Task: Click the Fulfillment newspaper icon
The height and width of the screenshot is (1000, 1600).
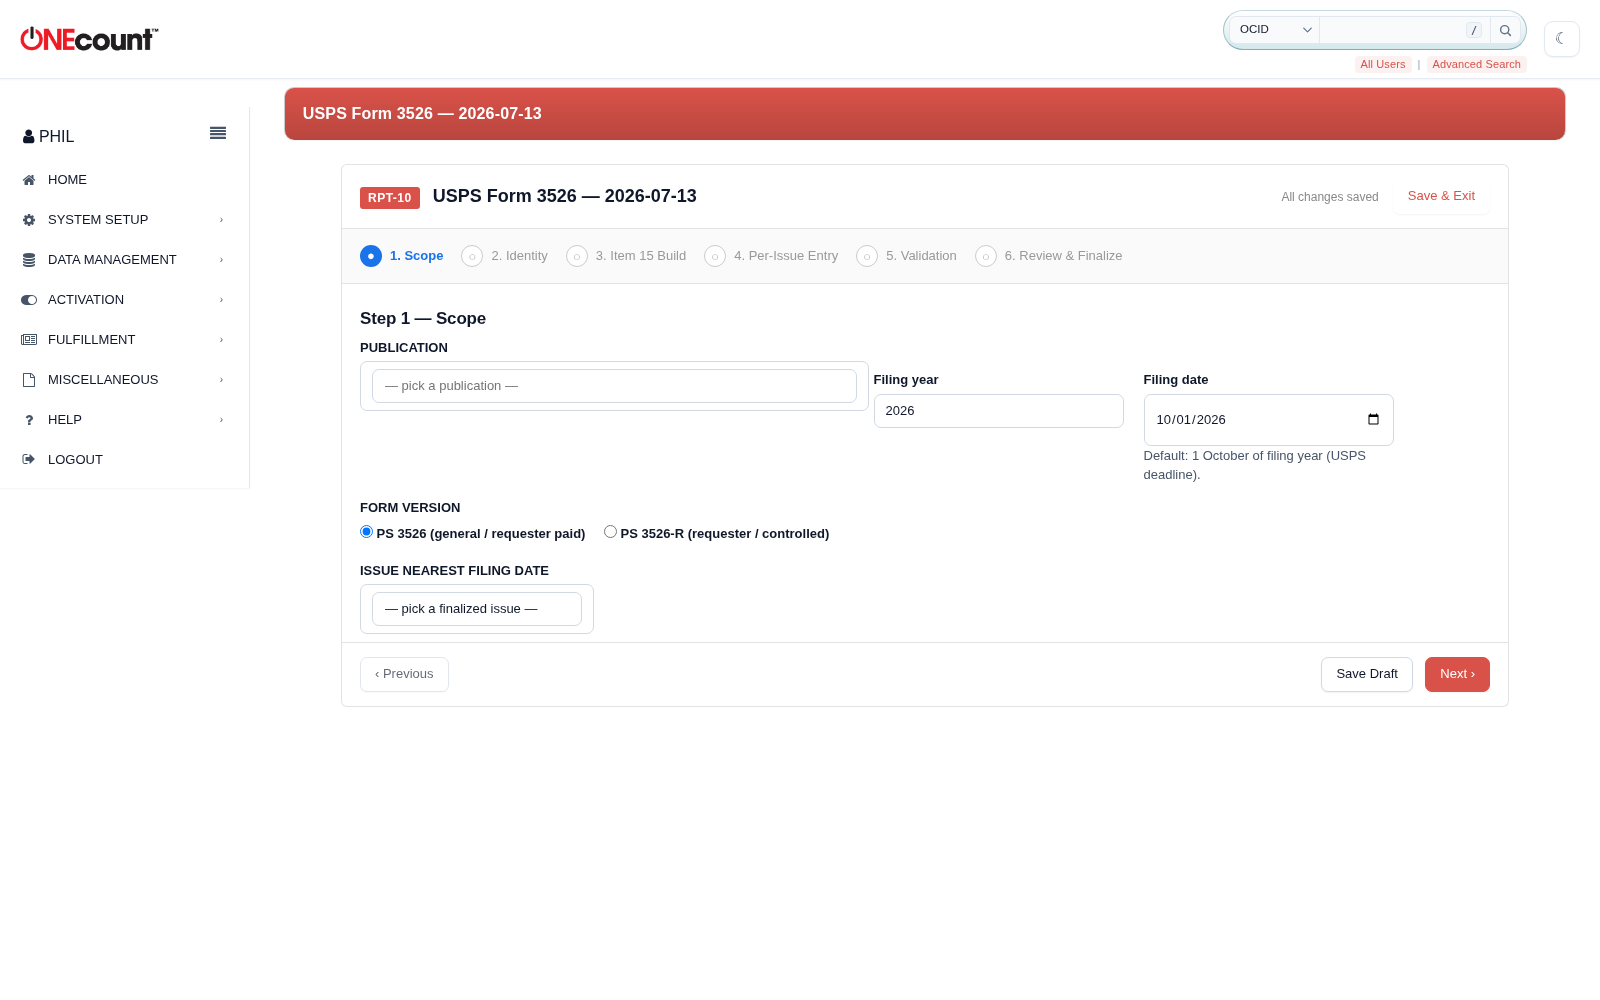Action: tap(29, 340)
